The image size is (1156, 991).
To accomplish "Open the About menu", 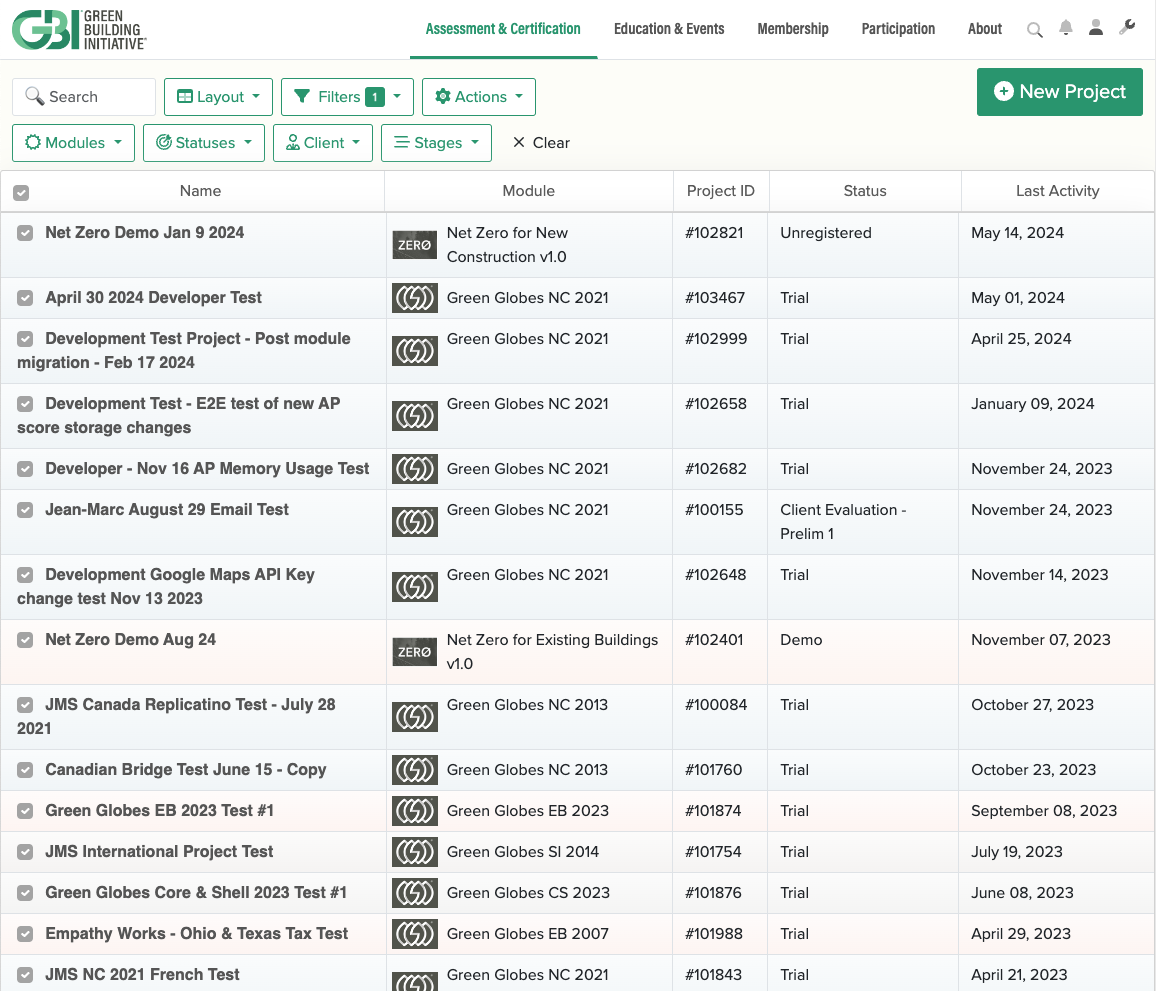I will [x=985, y=29].
